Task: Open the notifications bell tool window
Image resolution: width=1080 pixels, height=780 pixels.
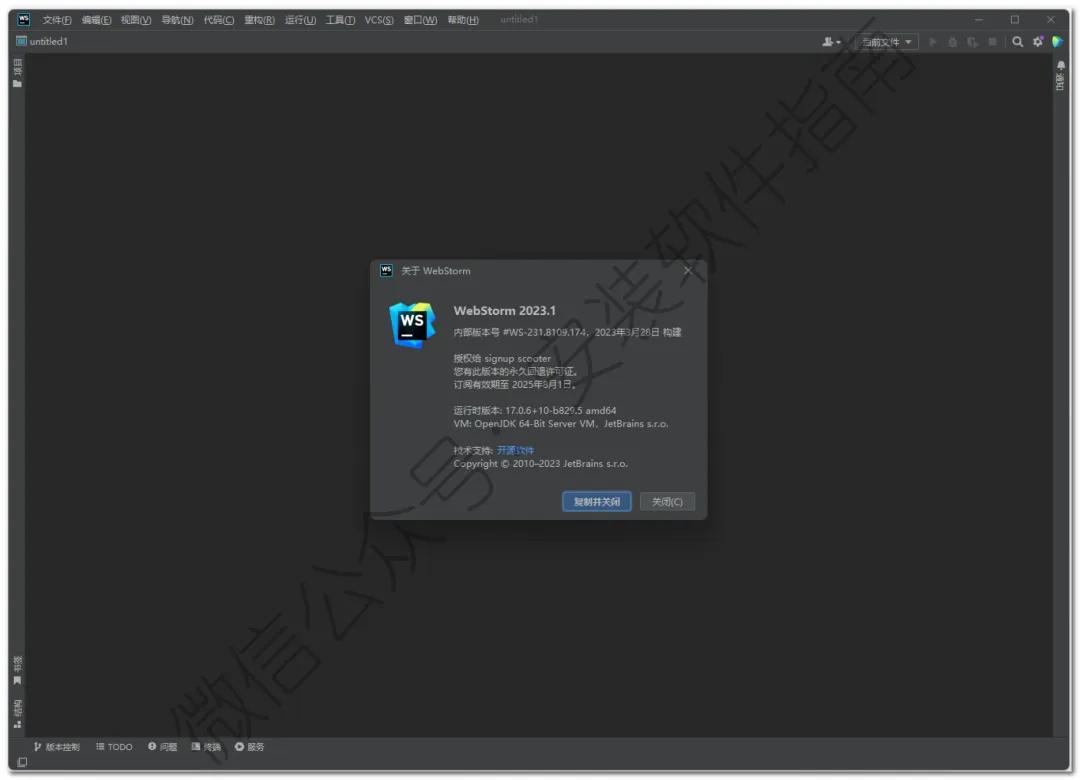Action: coord(1061,75)
